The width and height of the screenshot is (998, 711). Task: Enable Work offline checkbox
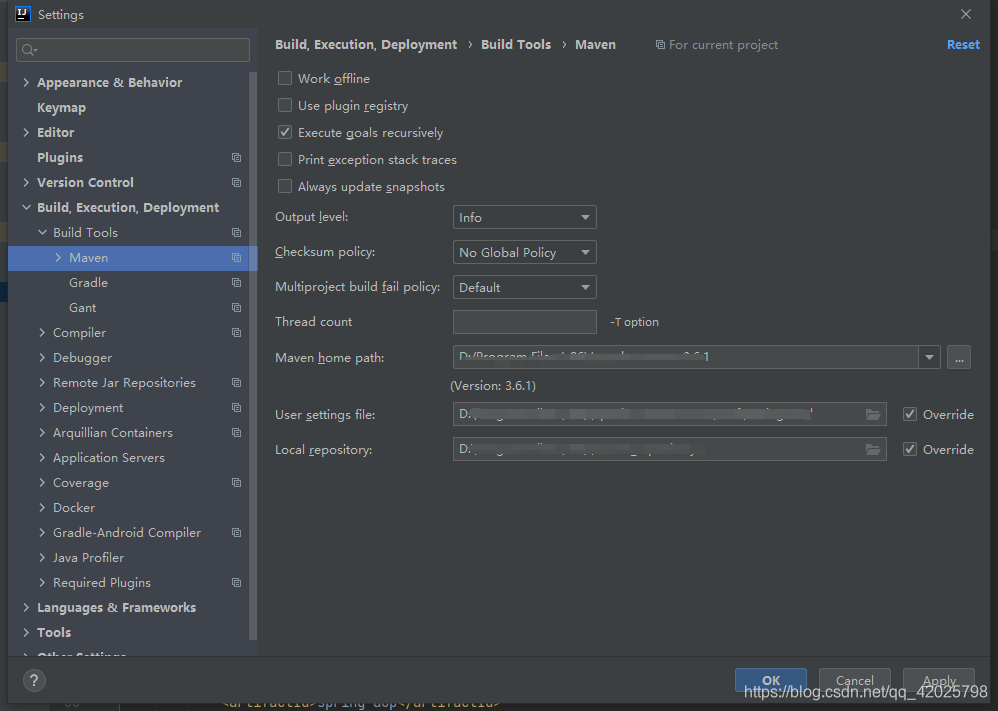click(285, 78)
